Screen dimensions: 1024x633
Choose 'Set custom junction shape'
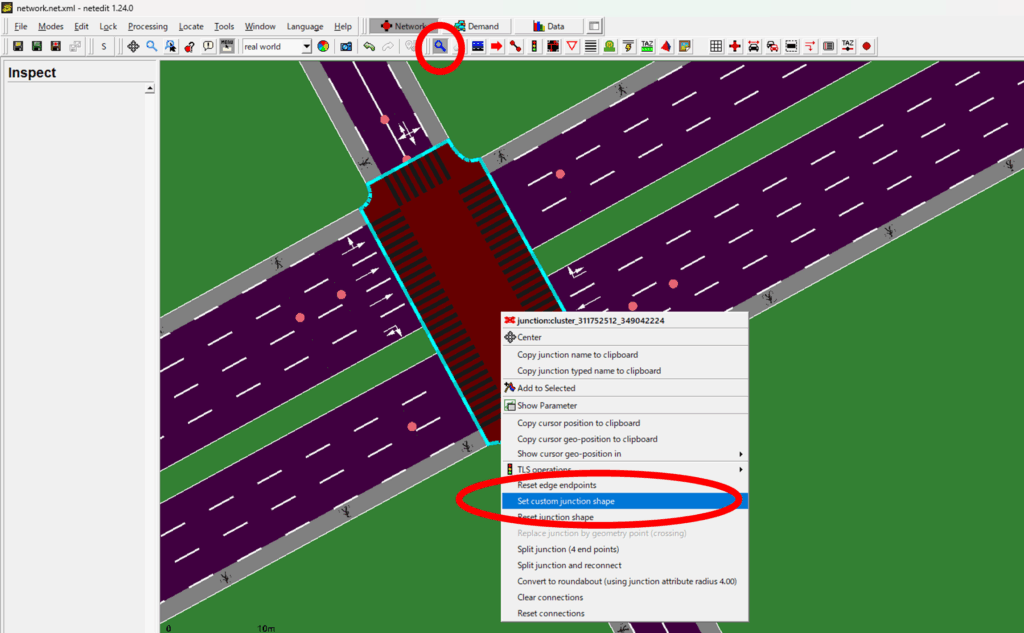tap(624, 501)
